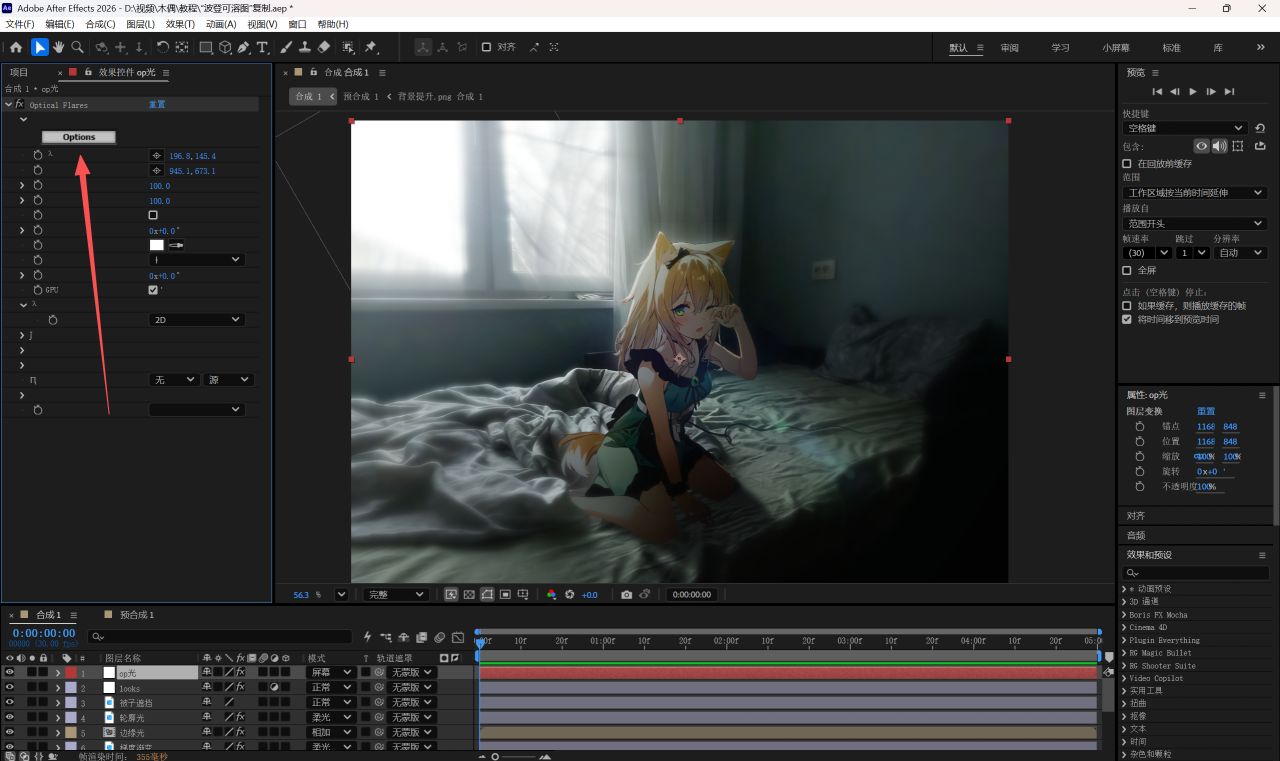Toggle the 在回放前缓存 checkbox
This screenshot has width=1280, height=761.
tap(1127, 163)
